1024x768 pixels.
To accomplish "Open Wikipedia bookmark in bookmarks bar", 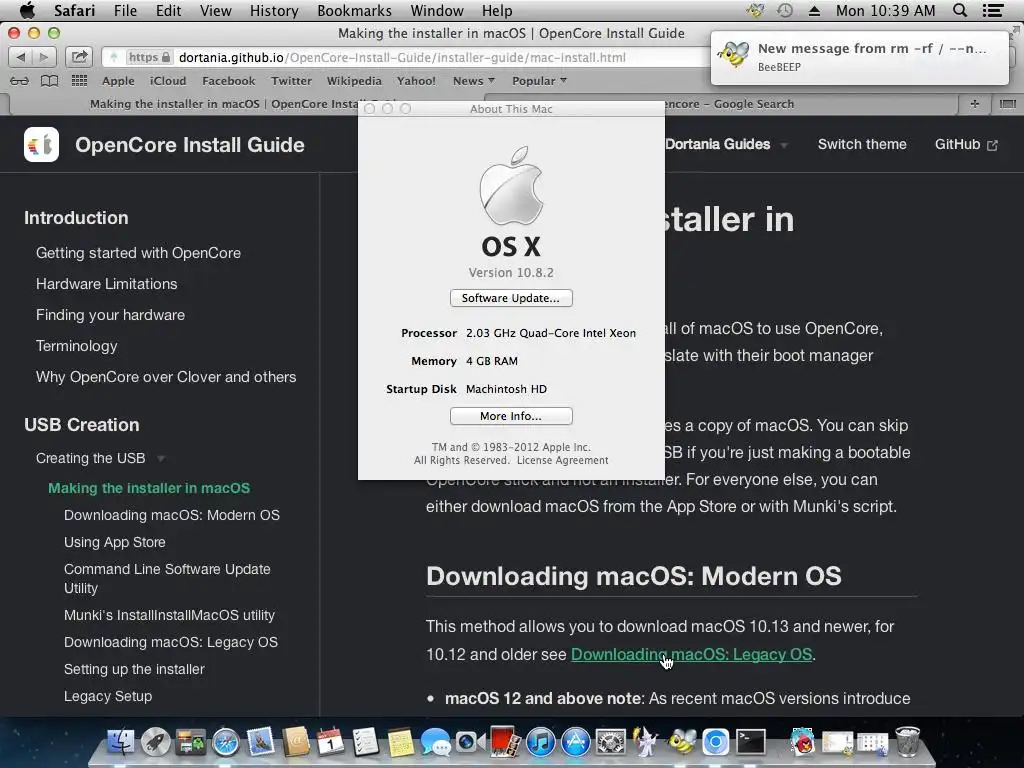I will point(354,81).
